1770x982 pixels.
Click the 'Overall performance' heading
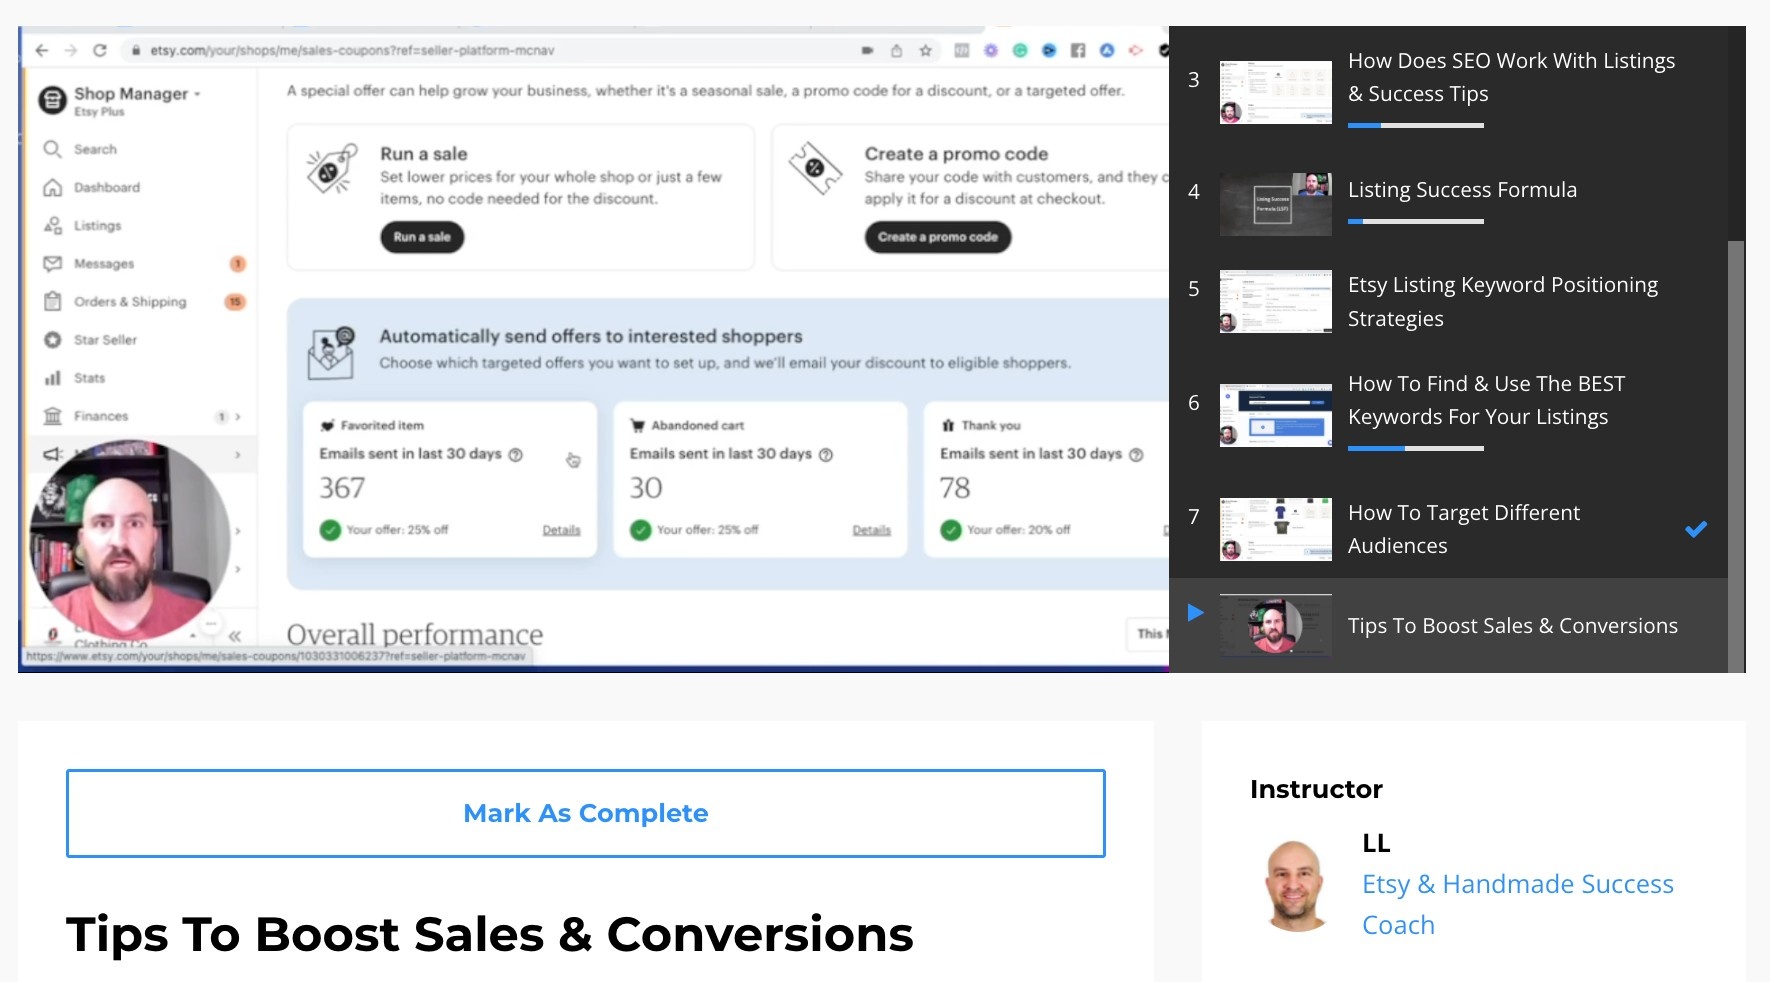pyautogui.click(x=415, y=635)
